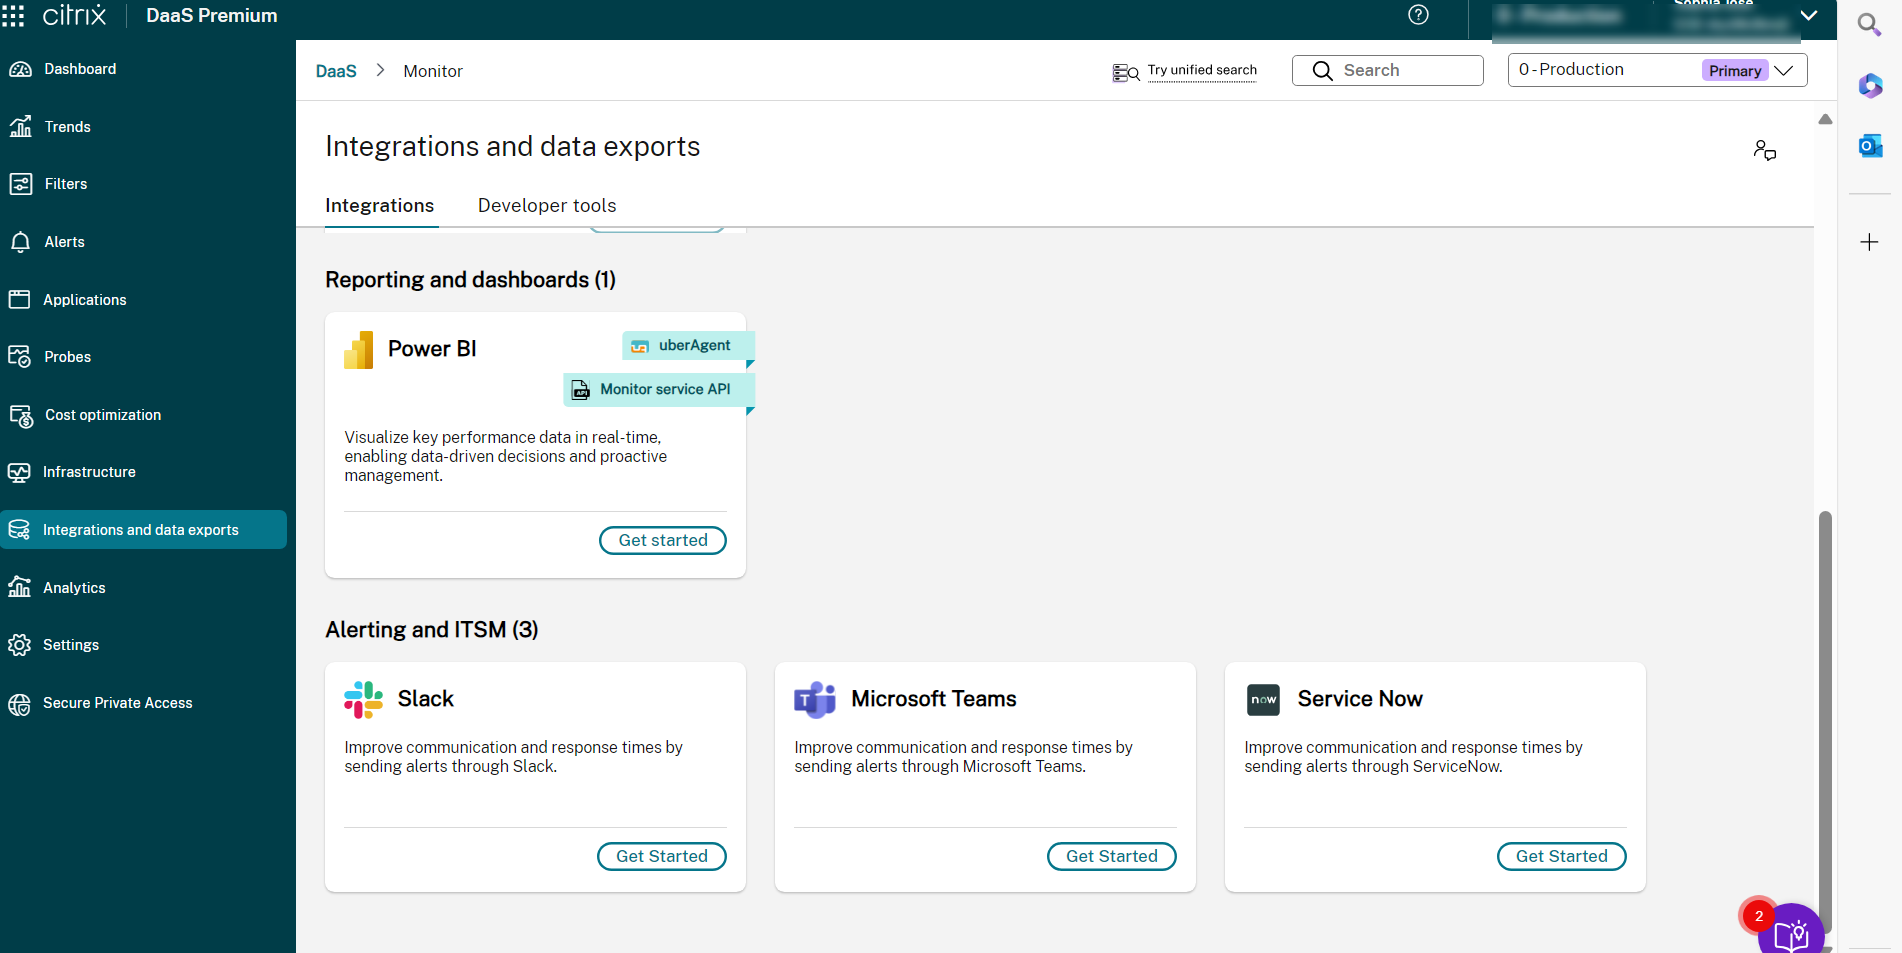
Task: Expand the 0-Production site dropdown
Action: (1783, 70)
